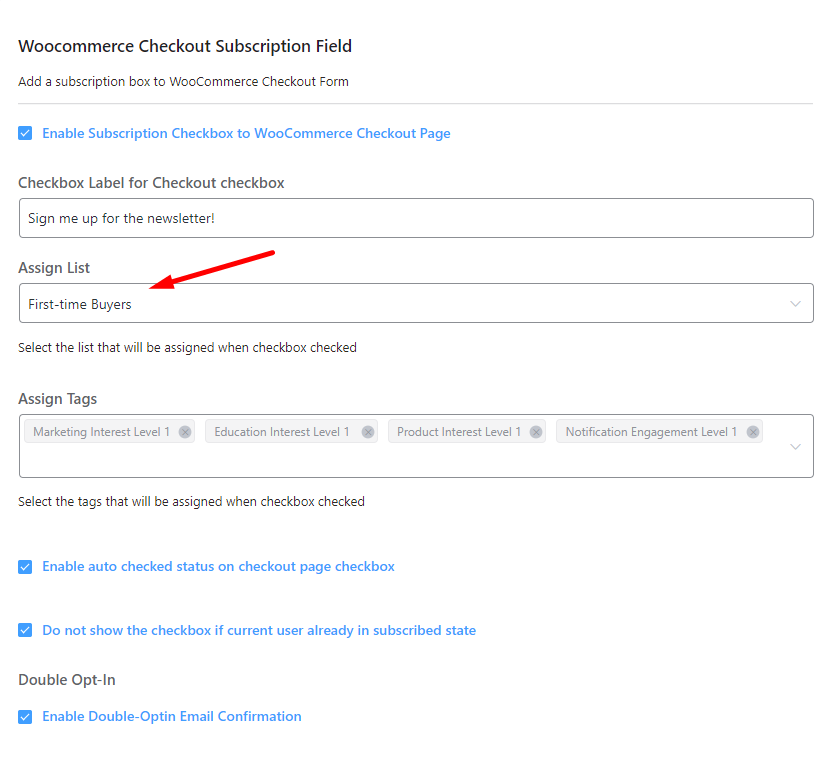Click empty area inside the Assign Tags box
The width and height of the screenshot is (829, 775).
(400, 460)
